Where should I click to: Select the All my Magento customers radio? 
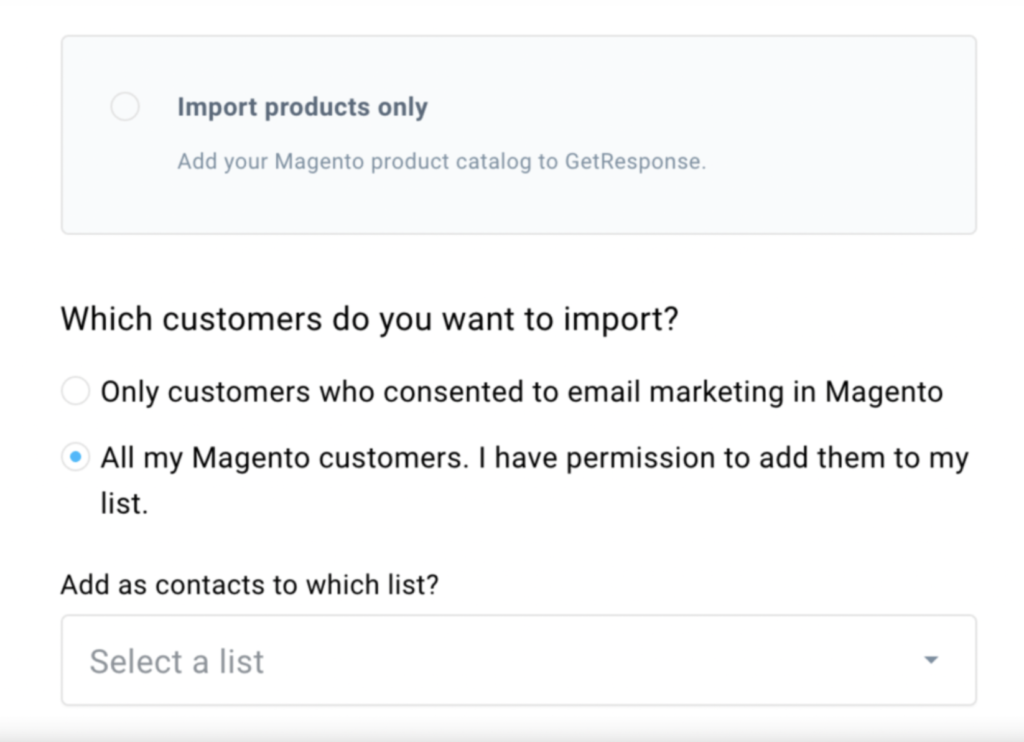75,457
